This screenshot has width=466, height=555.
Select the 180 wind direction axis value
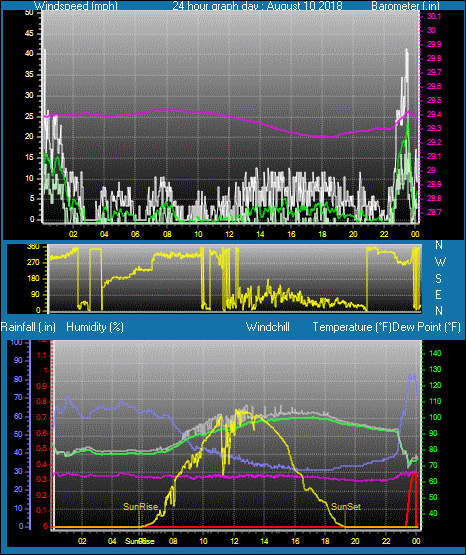[33, 279]
